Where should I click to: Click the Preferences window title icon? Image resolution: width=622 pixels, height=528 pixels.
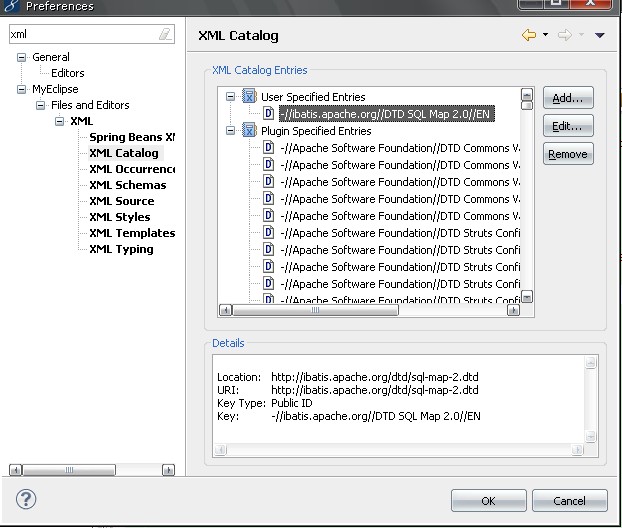click(11, 6)
